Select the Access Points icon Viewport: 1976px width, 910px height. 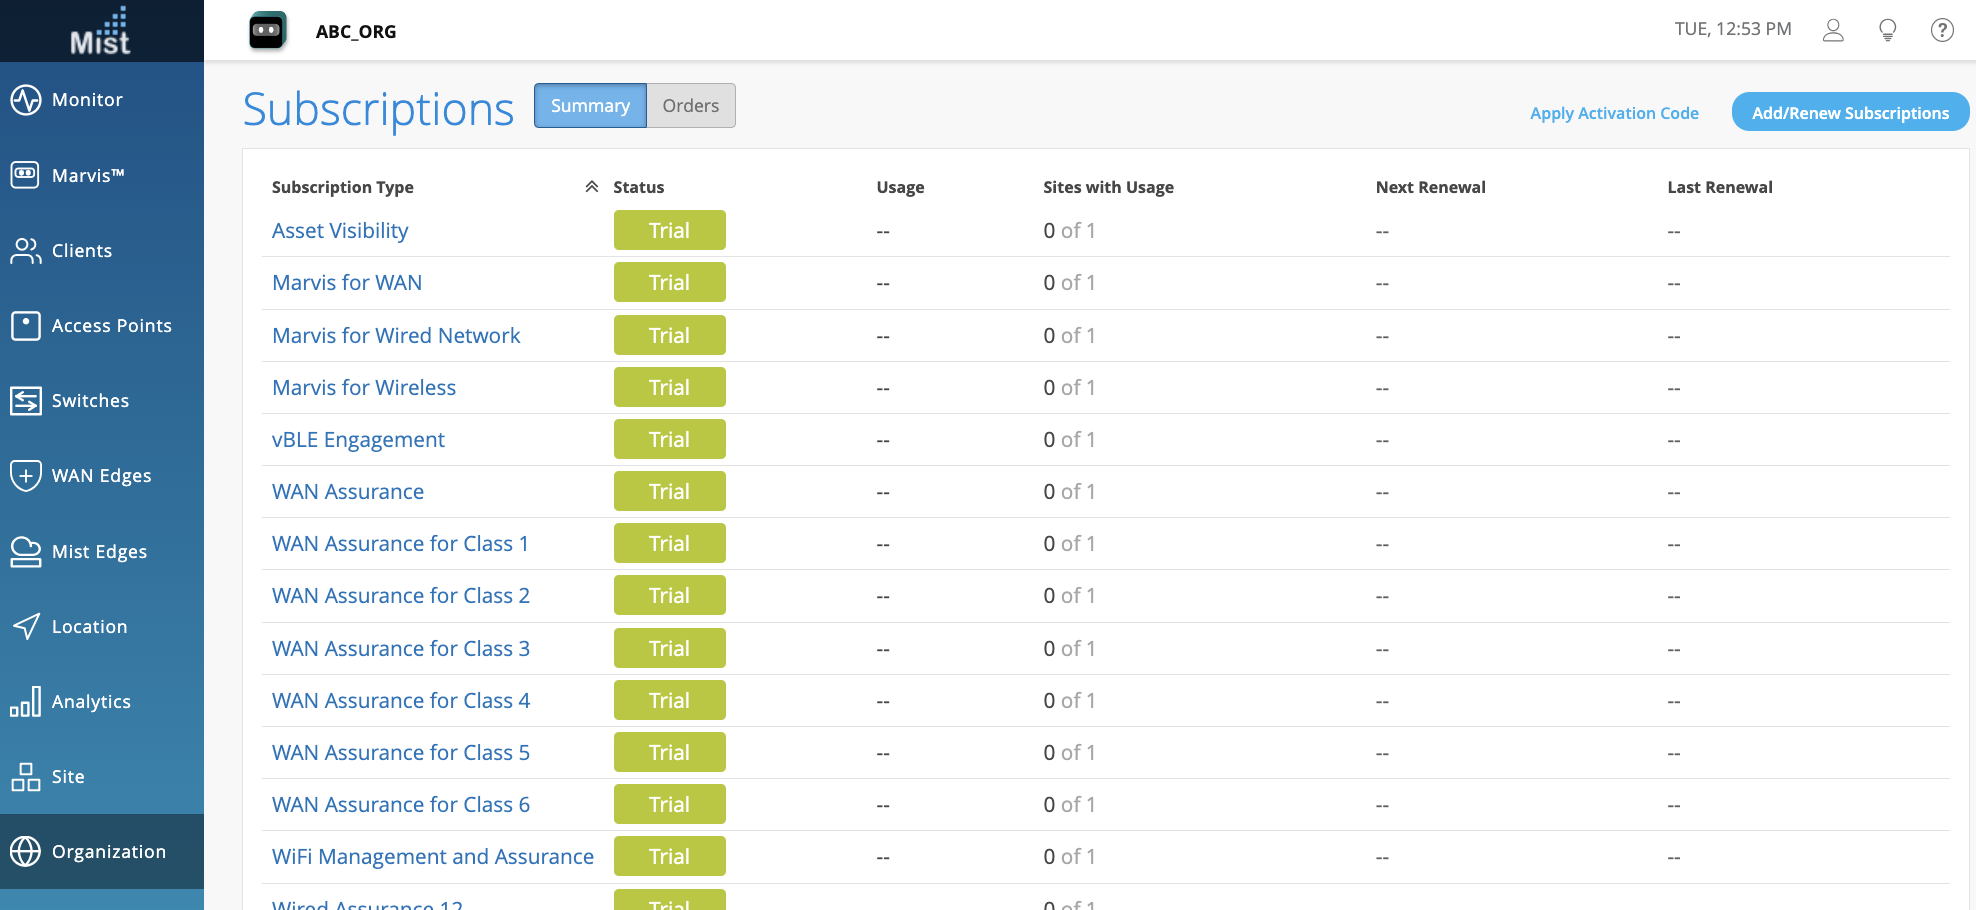pos(26,326)
